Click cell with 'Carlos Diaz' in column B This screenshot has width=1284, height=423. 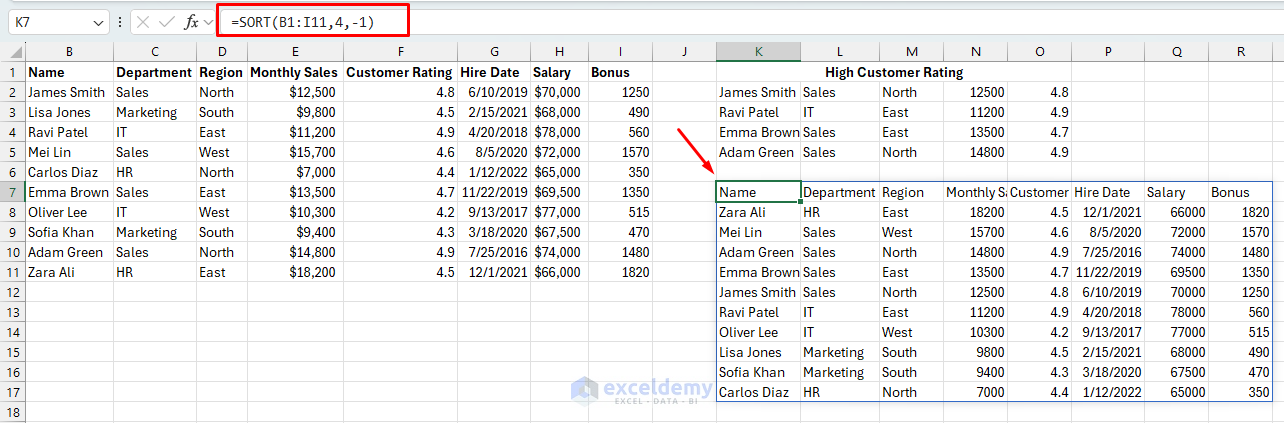[69, 172]
